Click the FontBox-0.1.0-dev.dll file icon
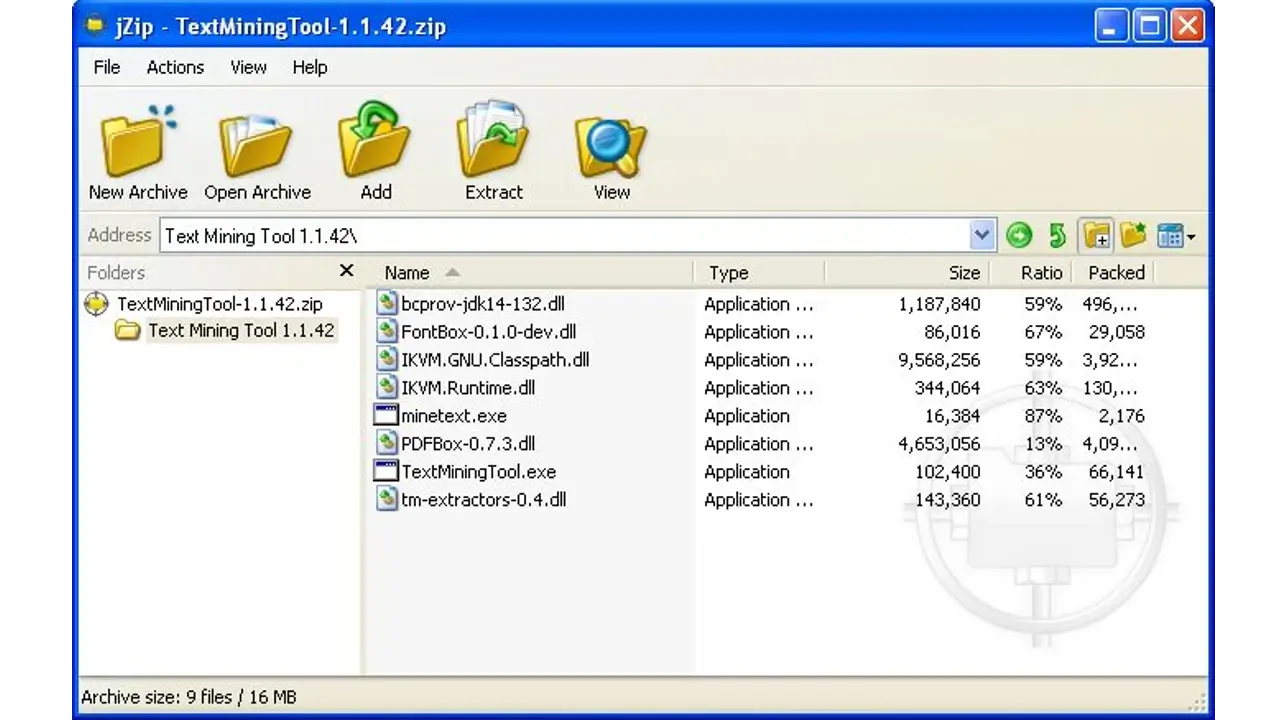Image resolution: width=1280 pixels, height=720 pixels. 386,331
